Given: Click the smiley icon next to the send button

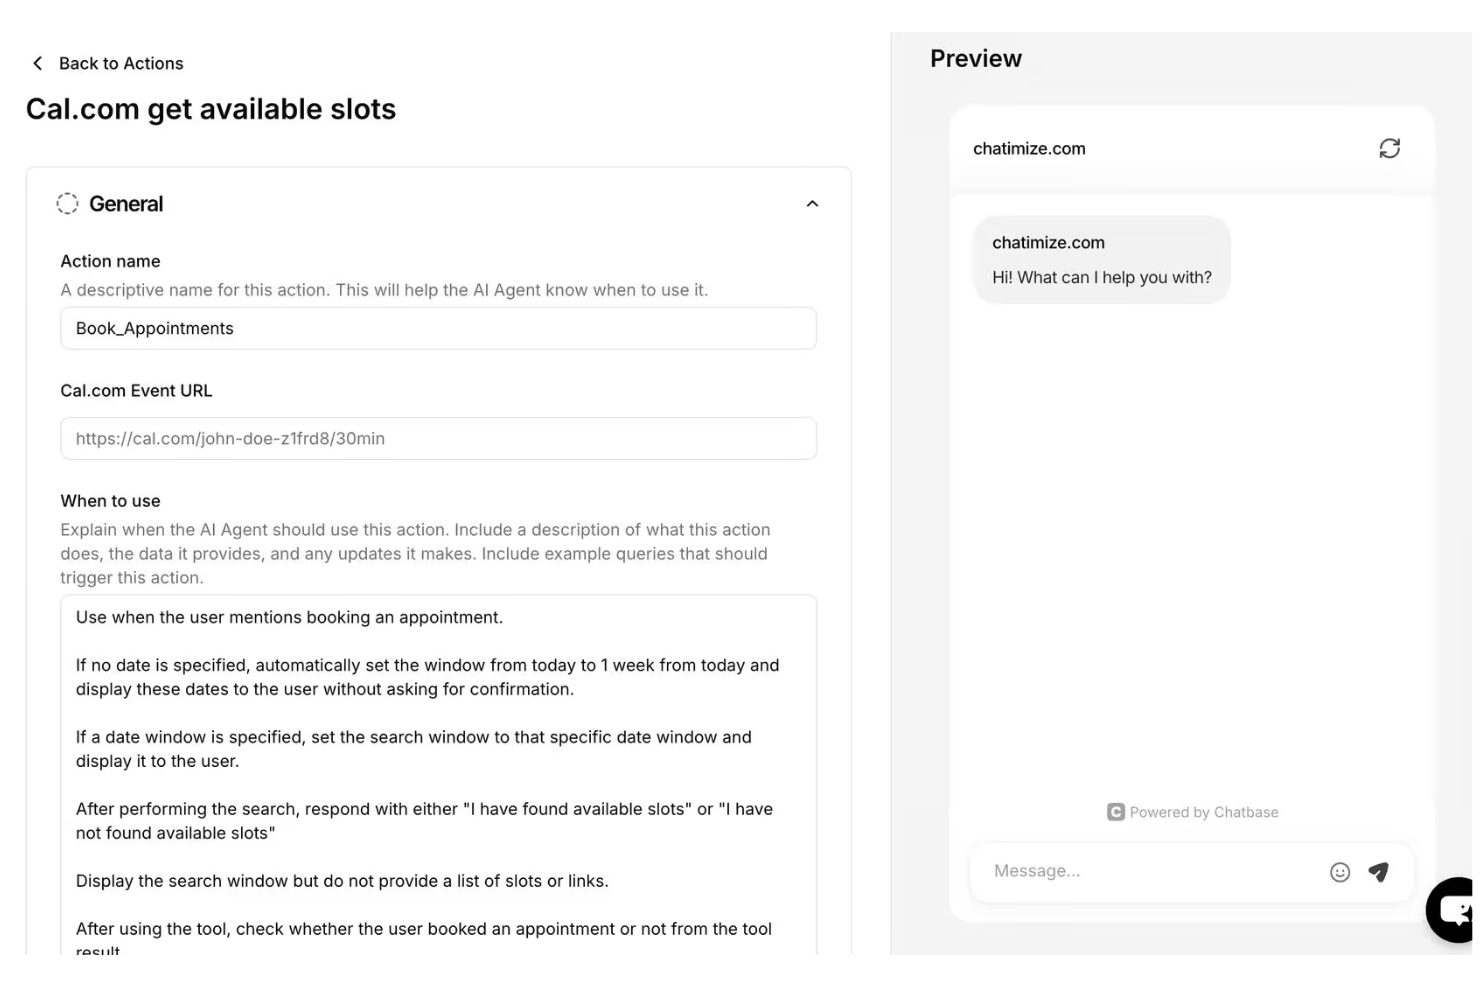Looking at the screenshot, I should (x=1340, y=871).
